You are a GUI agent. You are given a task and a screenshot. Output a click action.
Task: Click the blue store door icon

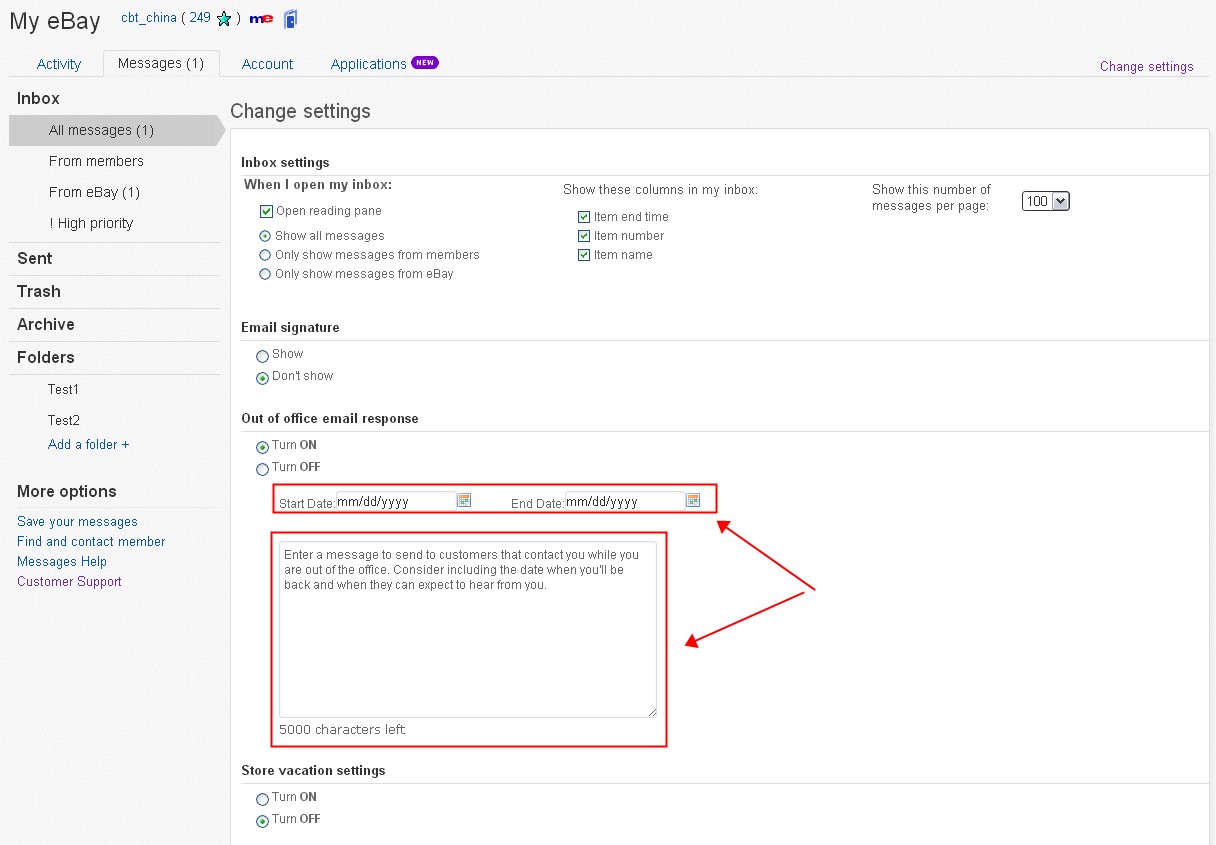tap(290, 18)
